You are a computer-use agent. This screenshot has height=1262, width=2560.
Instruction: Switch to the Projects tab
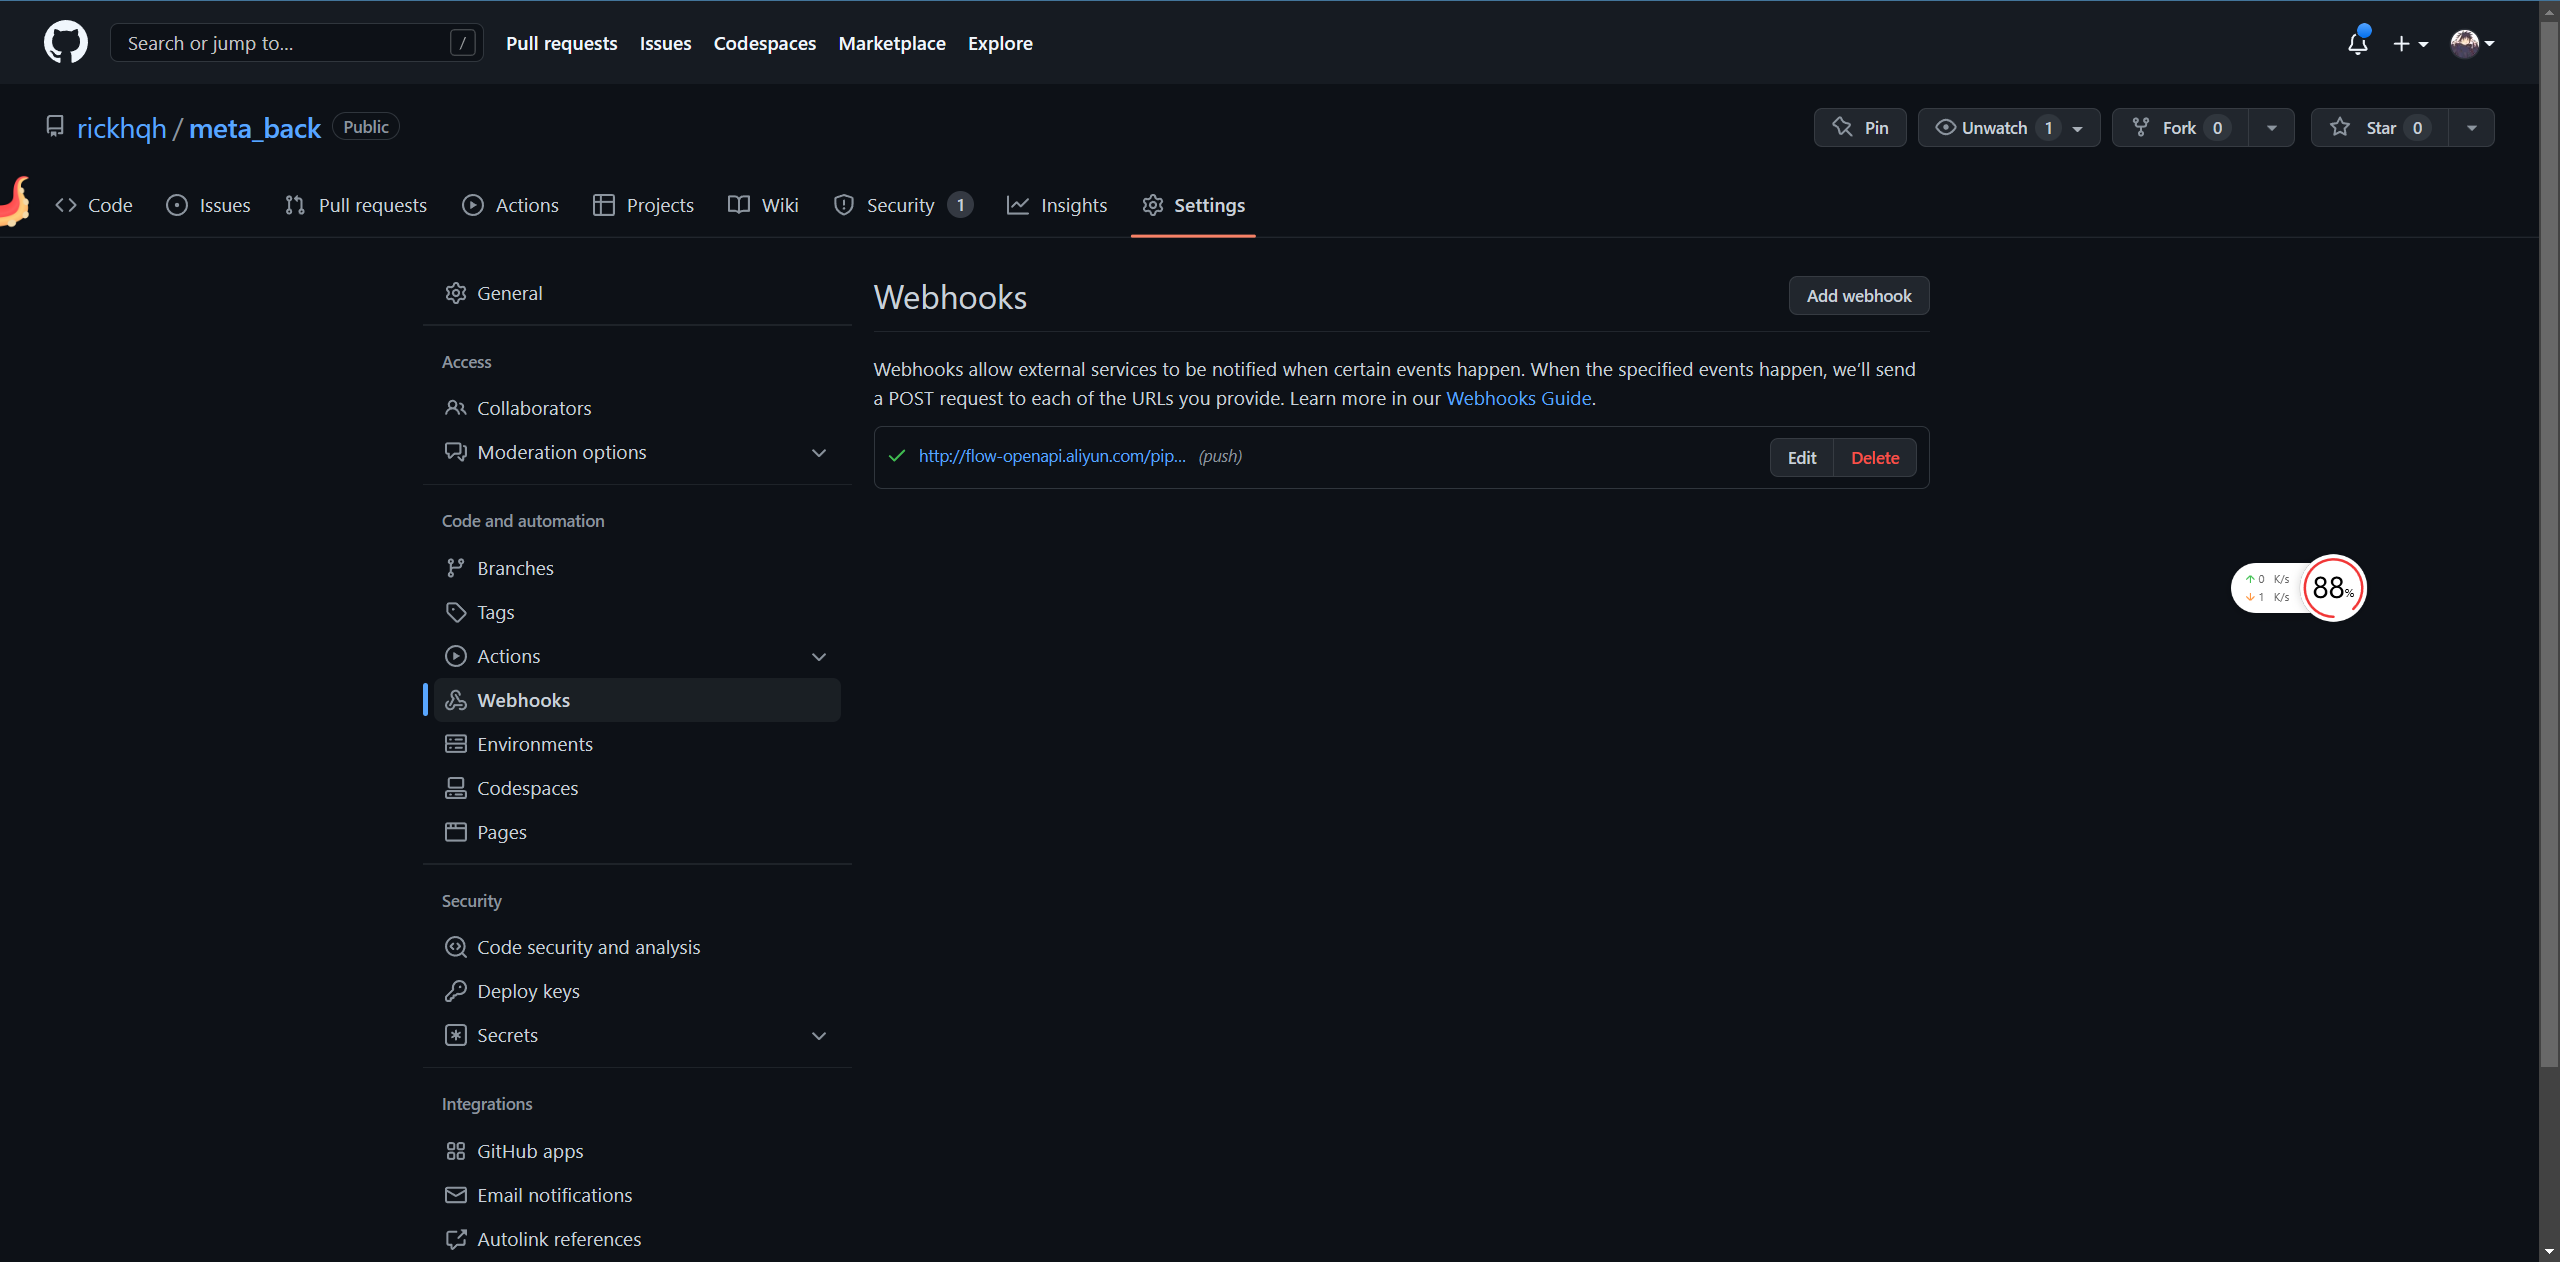(643, 205)
